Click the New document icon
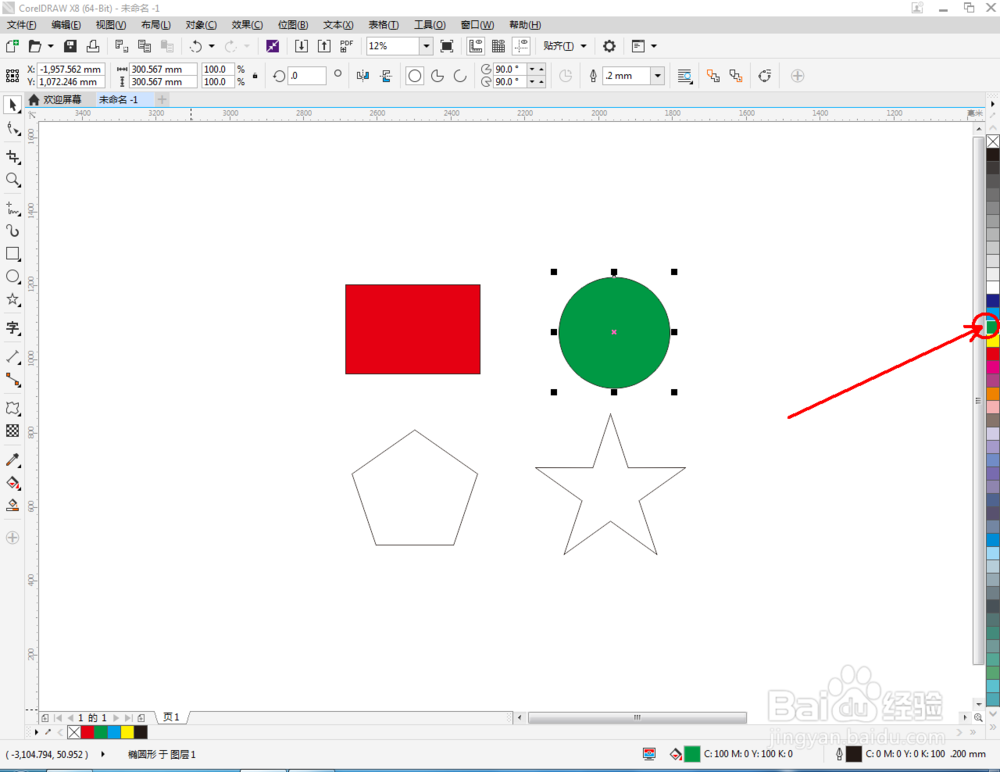The height and width of the screenshot is (772, 1000). tap(12, 46)
